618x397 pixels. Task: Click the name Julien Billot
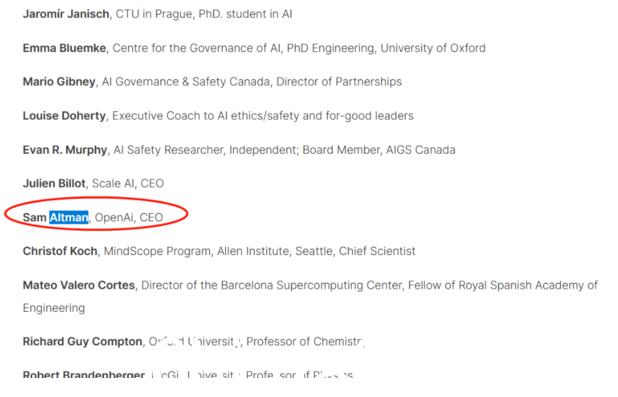point(54,184)
